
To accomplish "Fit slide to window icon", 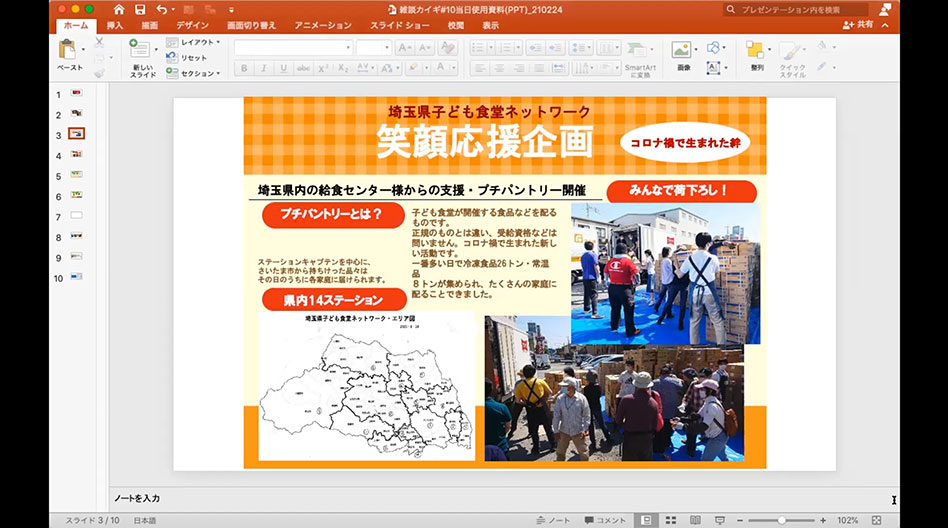I will pos(876,520).
